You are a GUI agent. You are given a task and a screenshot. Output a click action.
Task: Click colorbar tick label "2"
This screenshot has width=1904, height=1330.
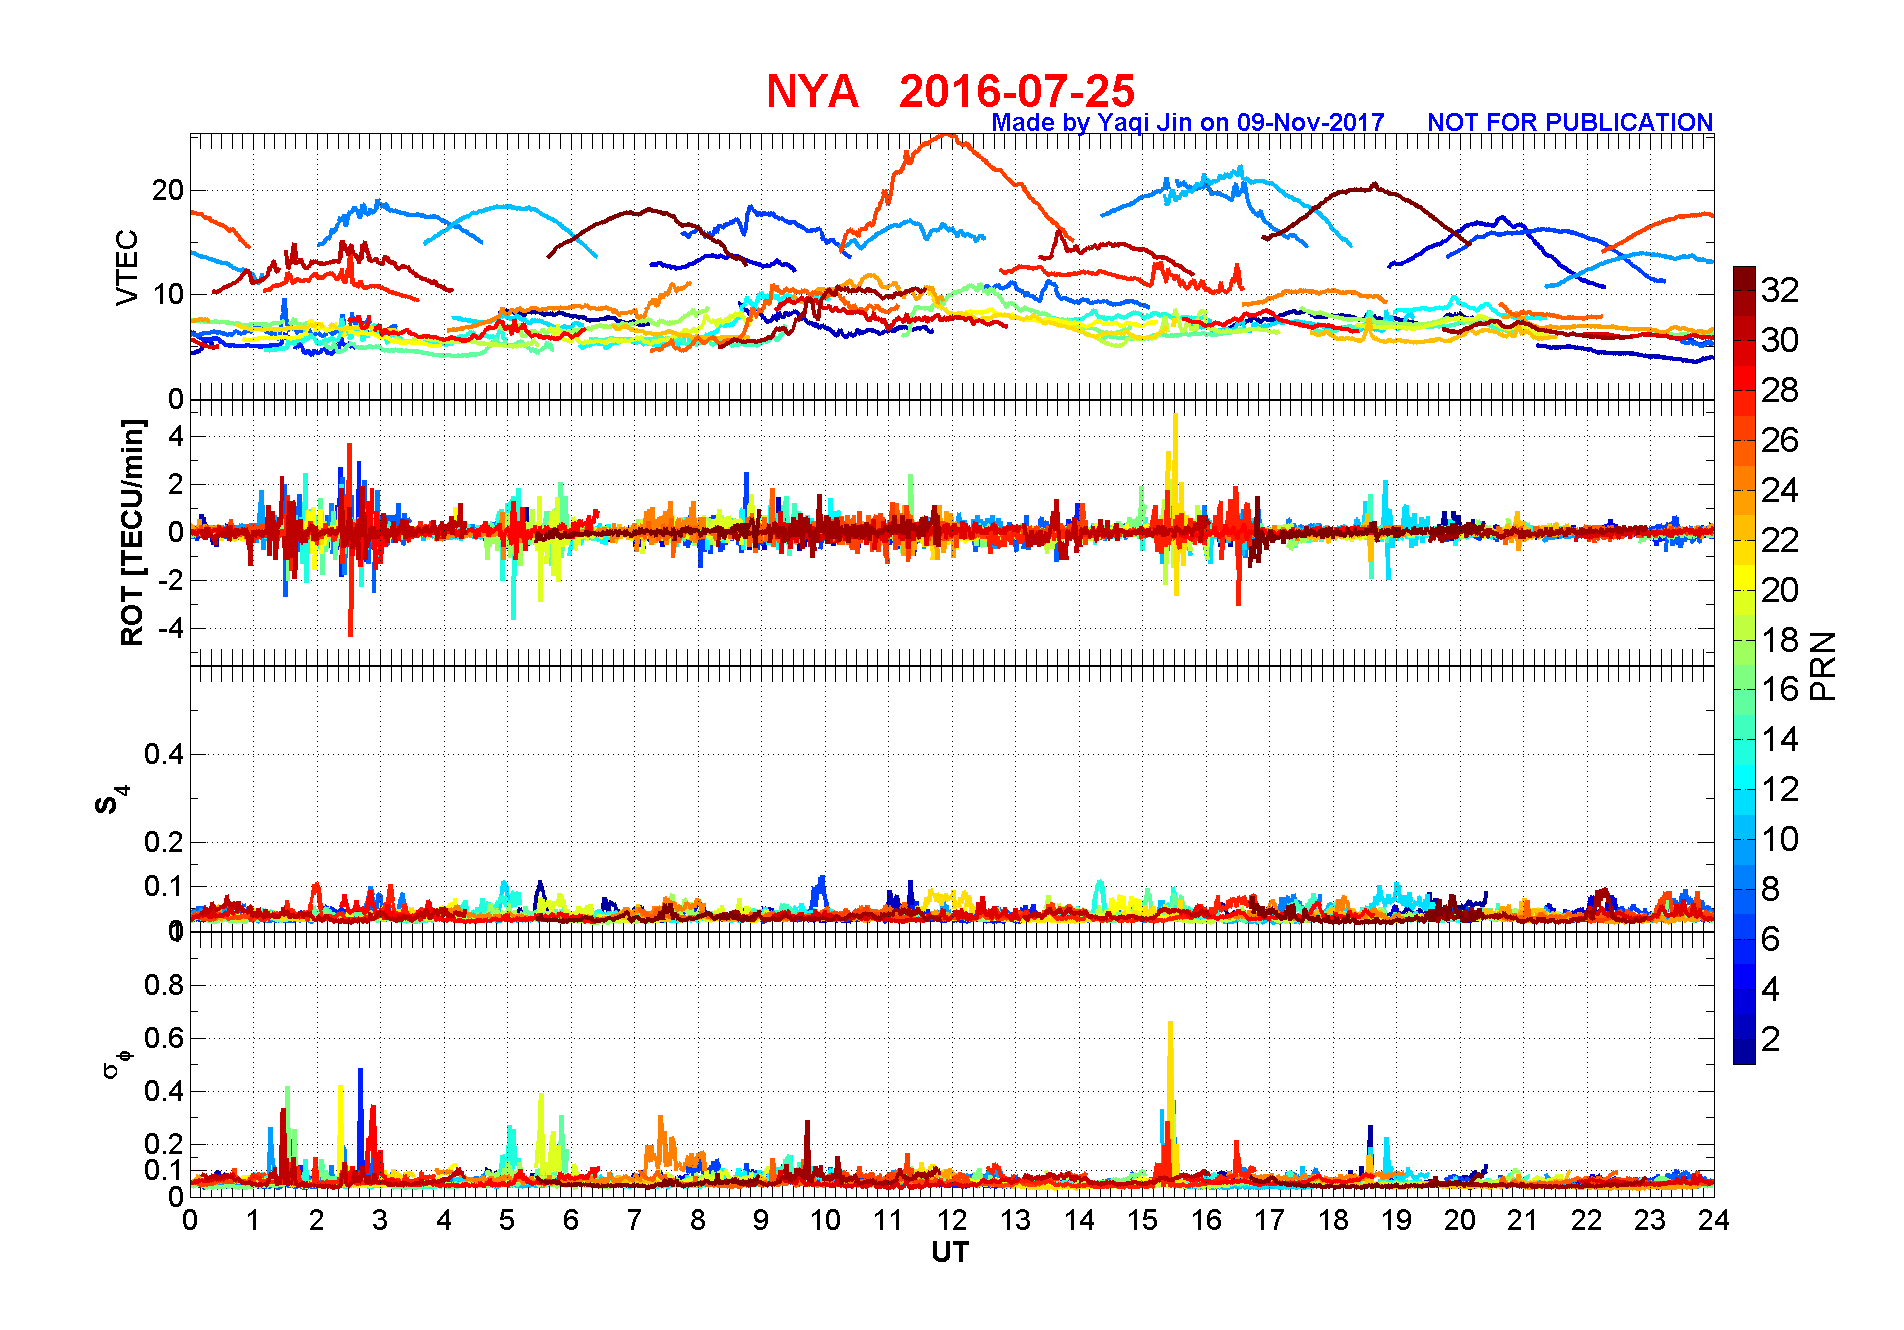coord(1771,1039)
